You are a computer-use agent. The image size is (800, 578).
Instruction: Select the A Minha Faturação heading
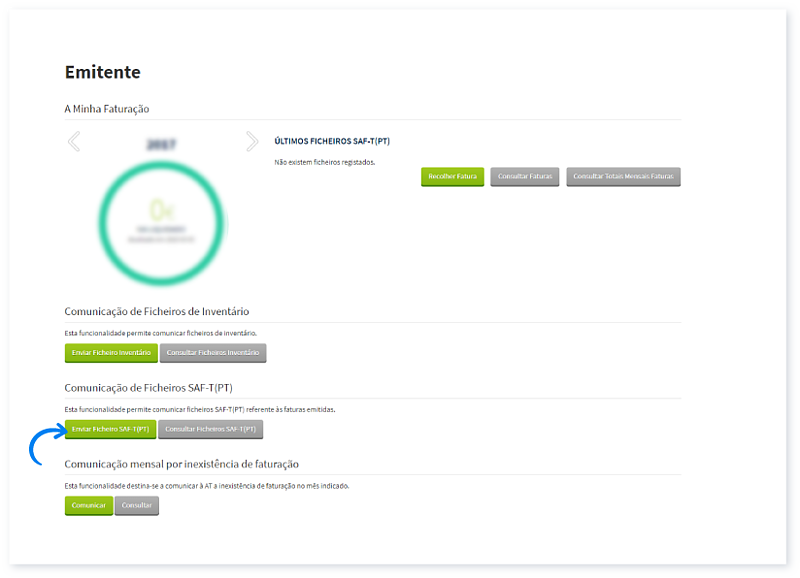click(106, 108)
